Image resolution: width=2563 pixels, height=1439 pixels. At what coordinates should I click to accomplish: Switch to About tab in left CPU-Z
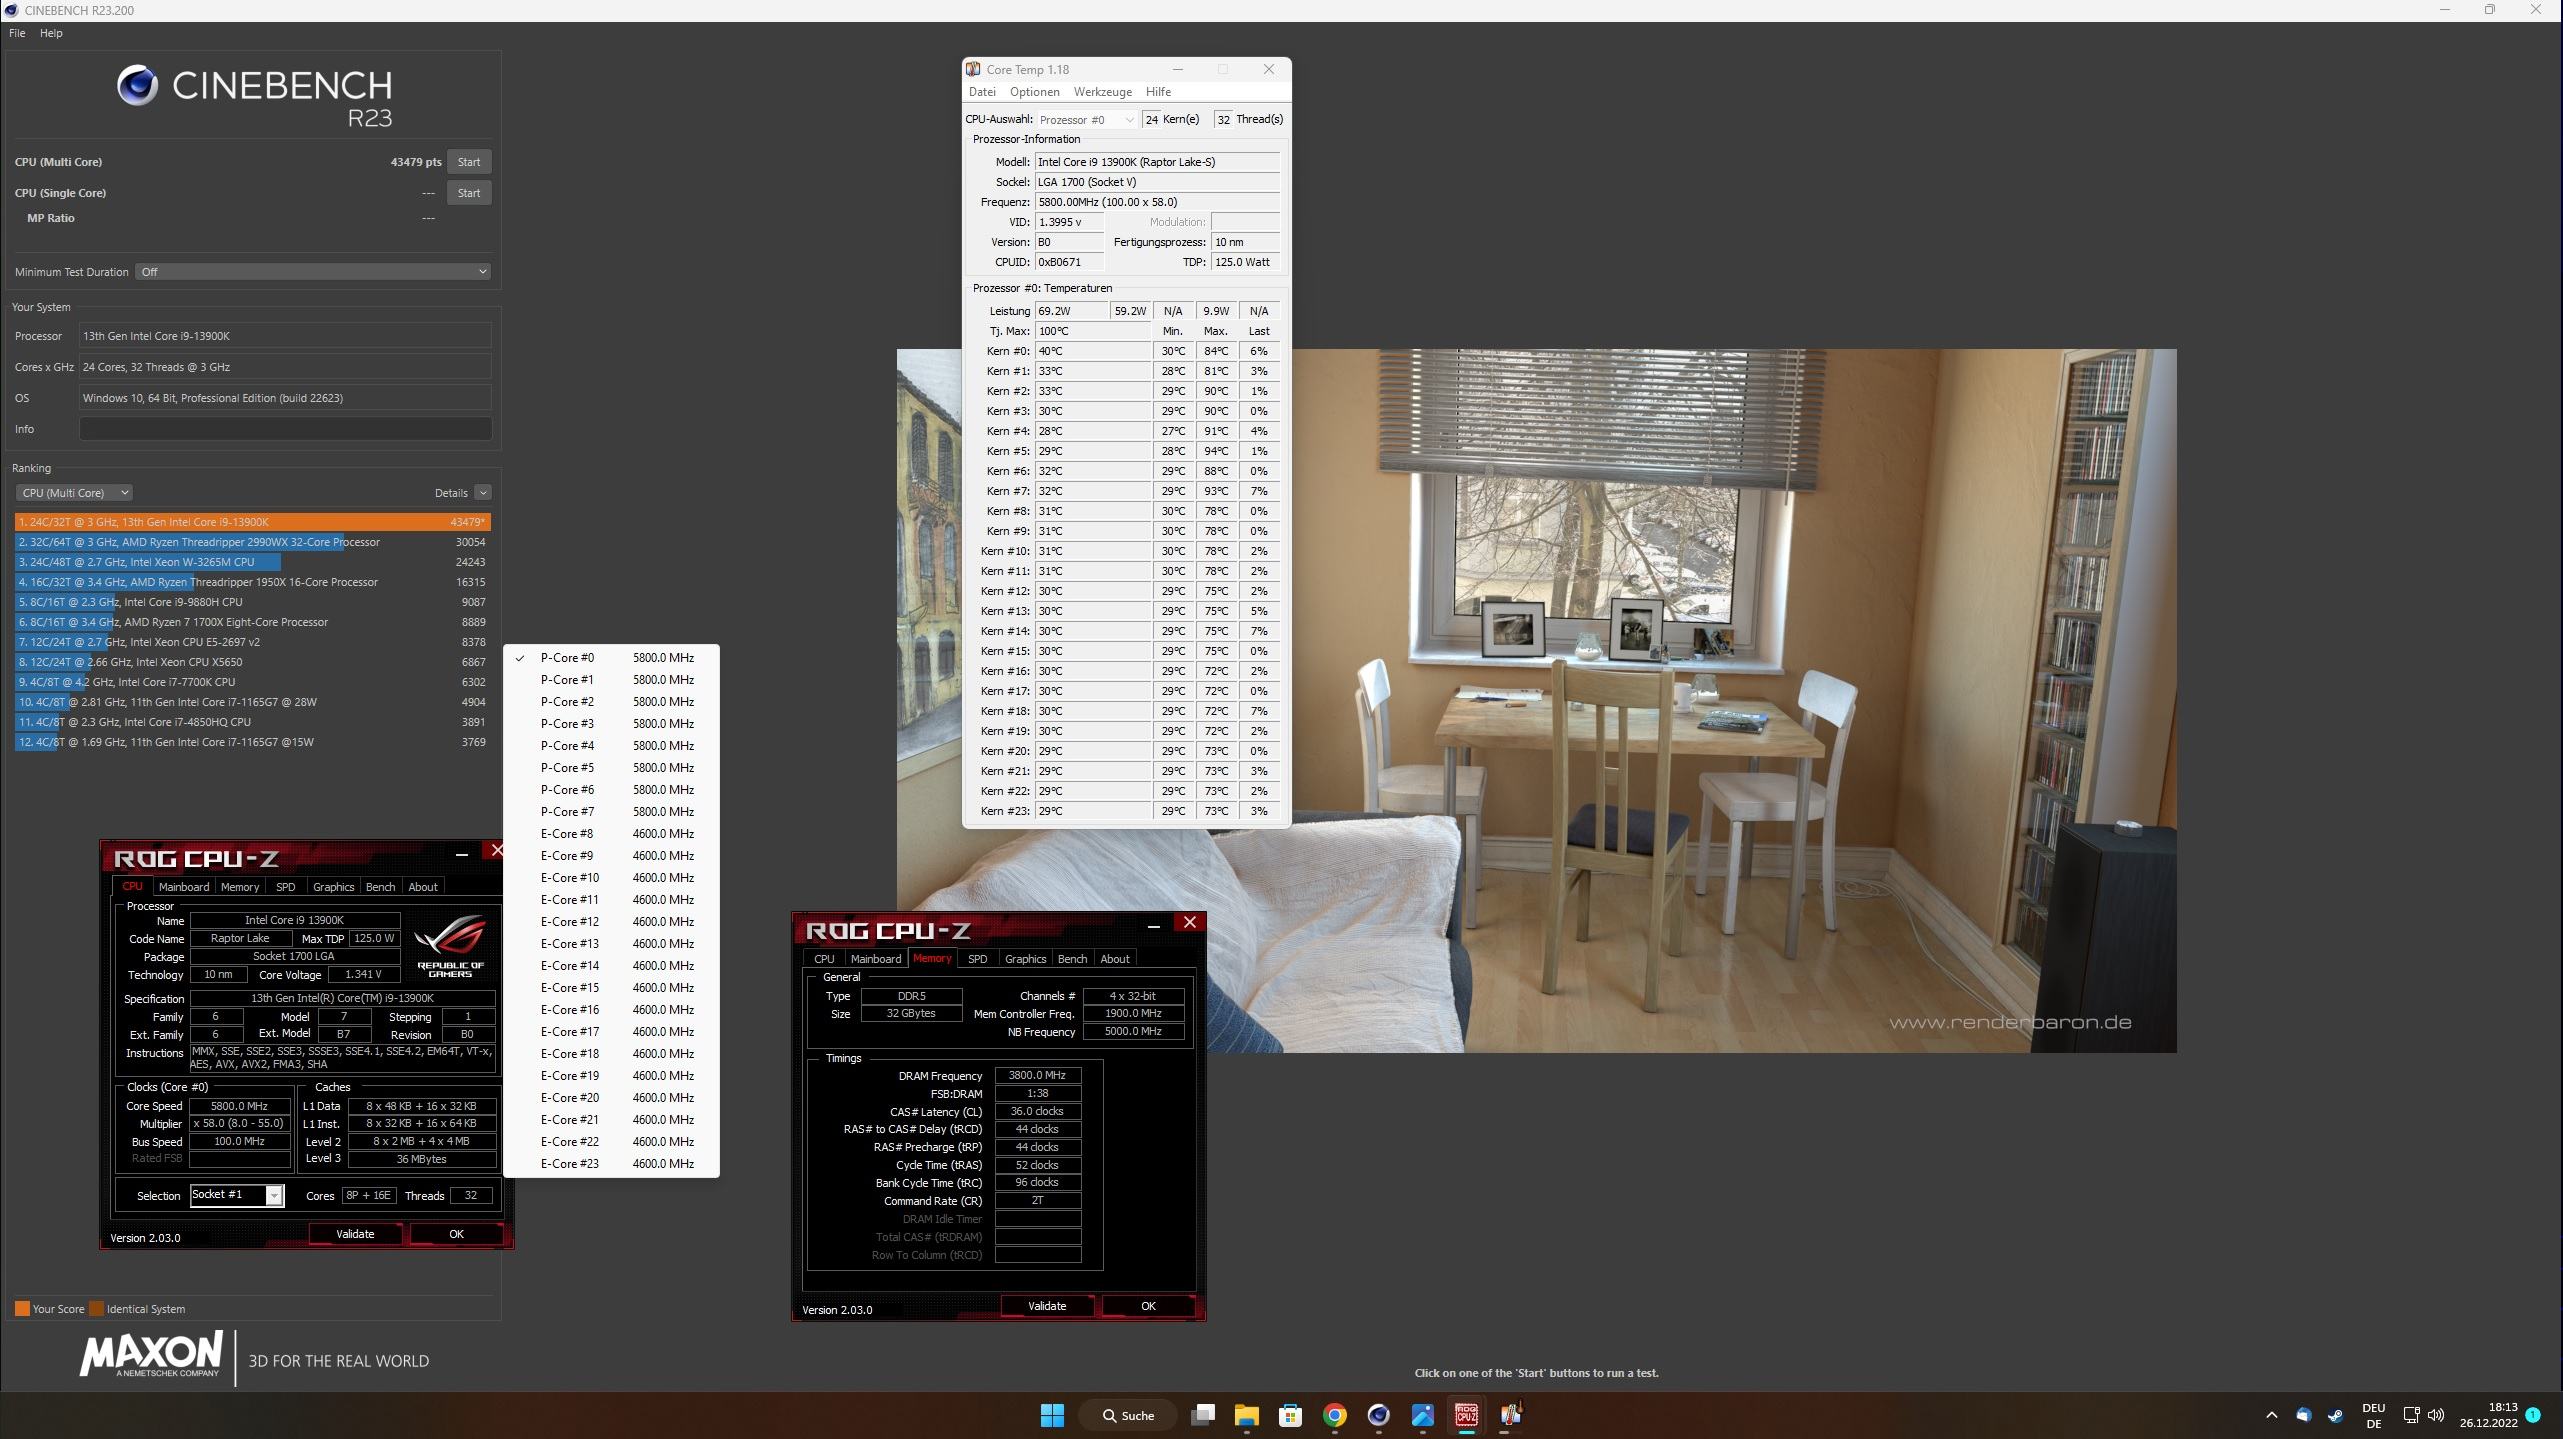pos(423,887)
